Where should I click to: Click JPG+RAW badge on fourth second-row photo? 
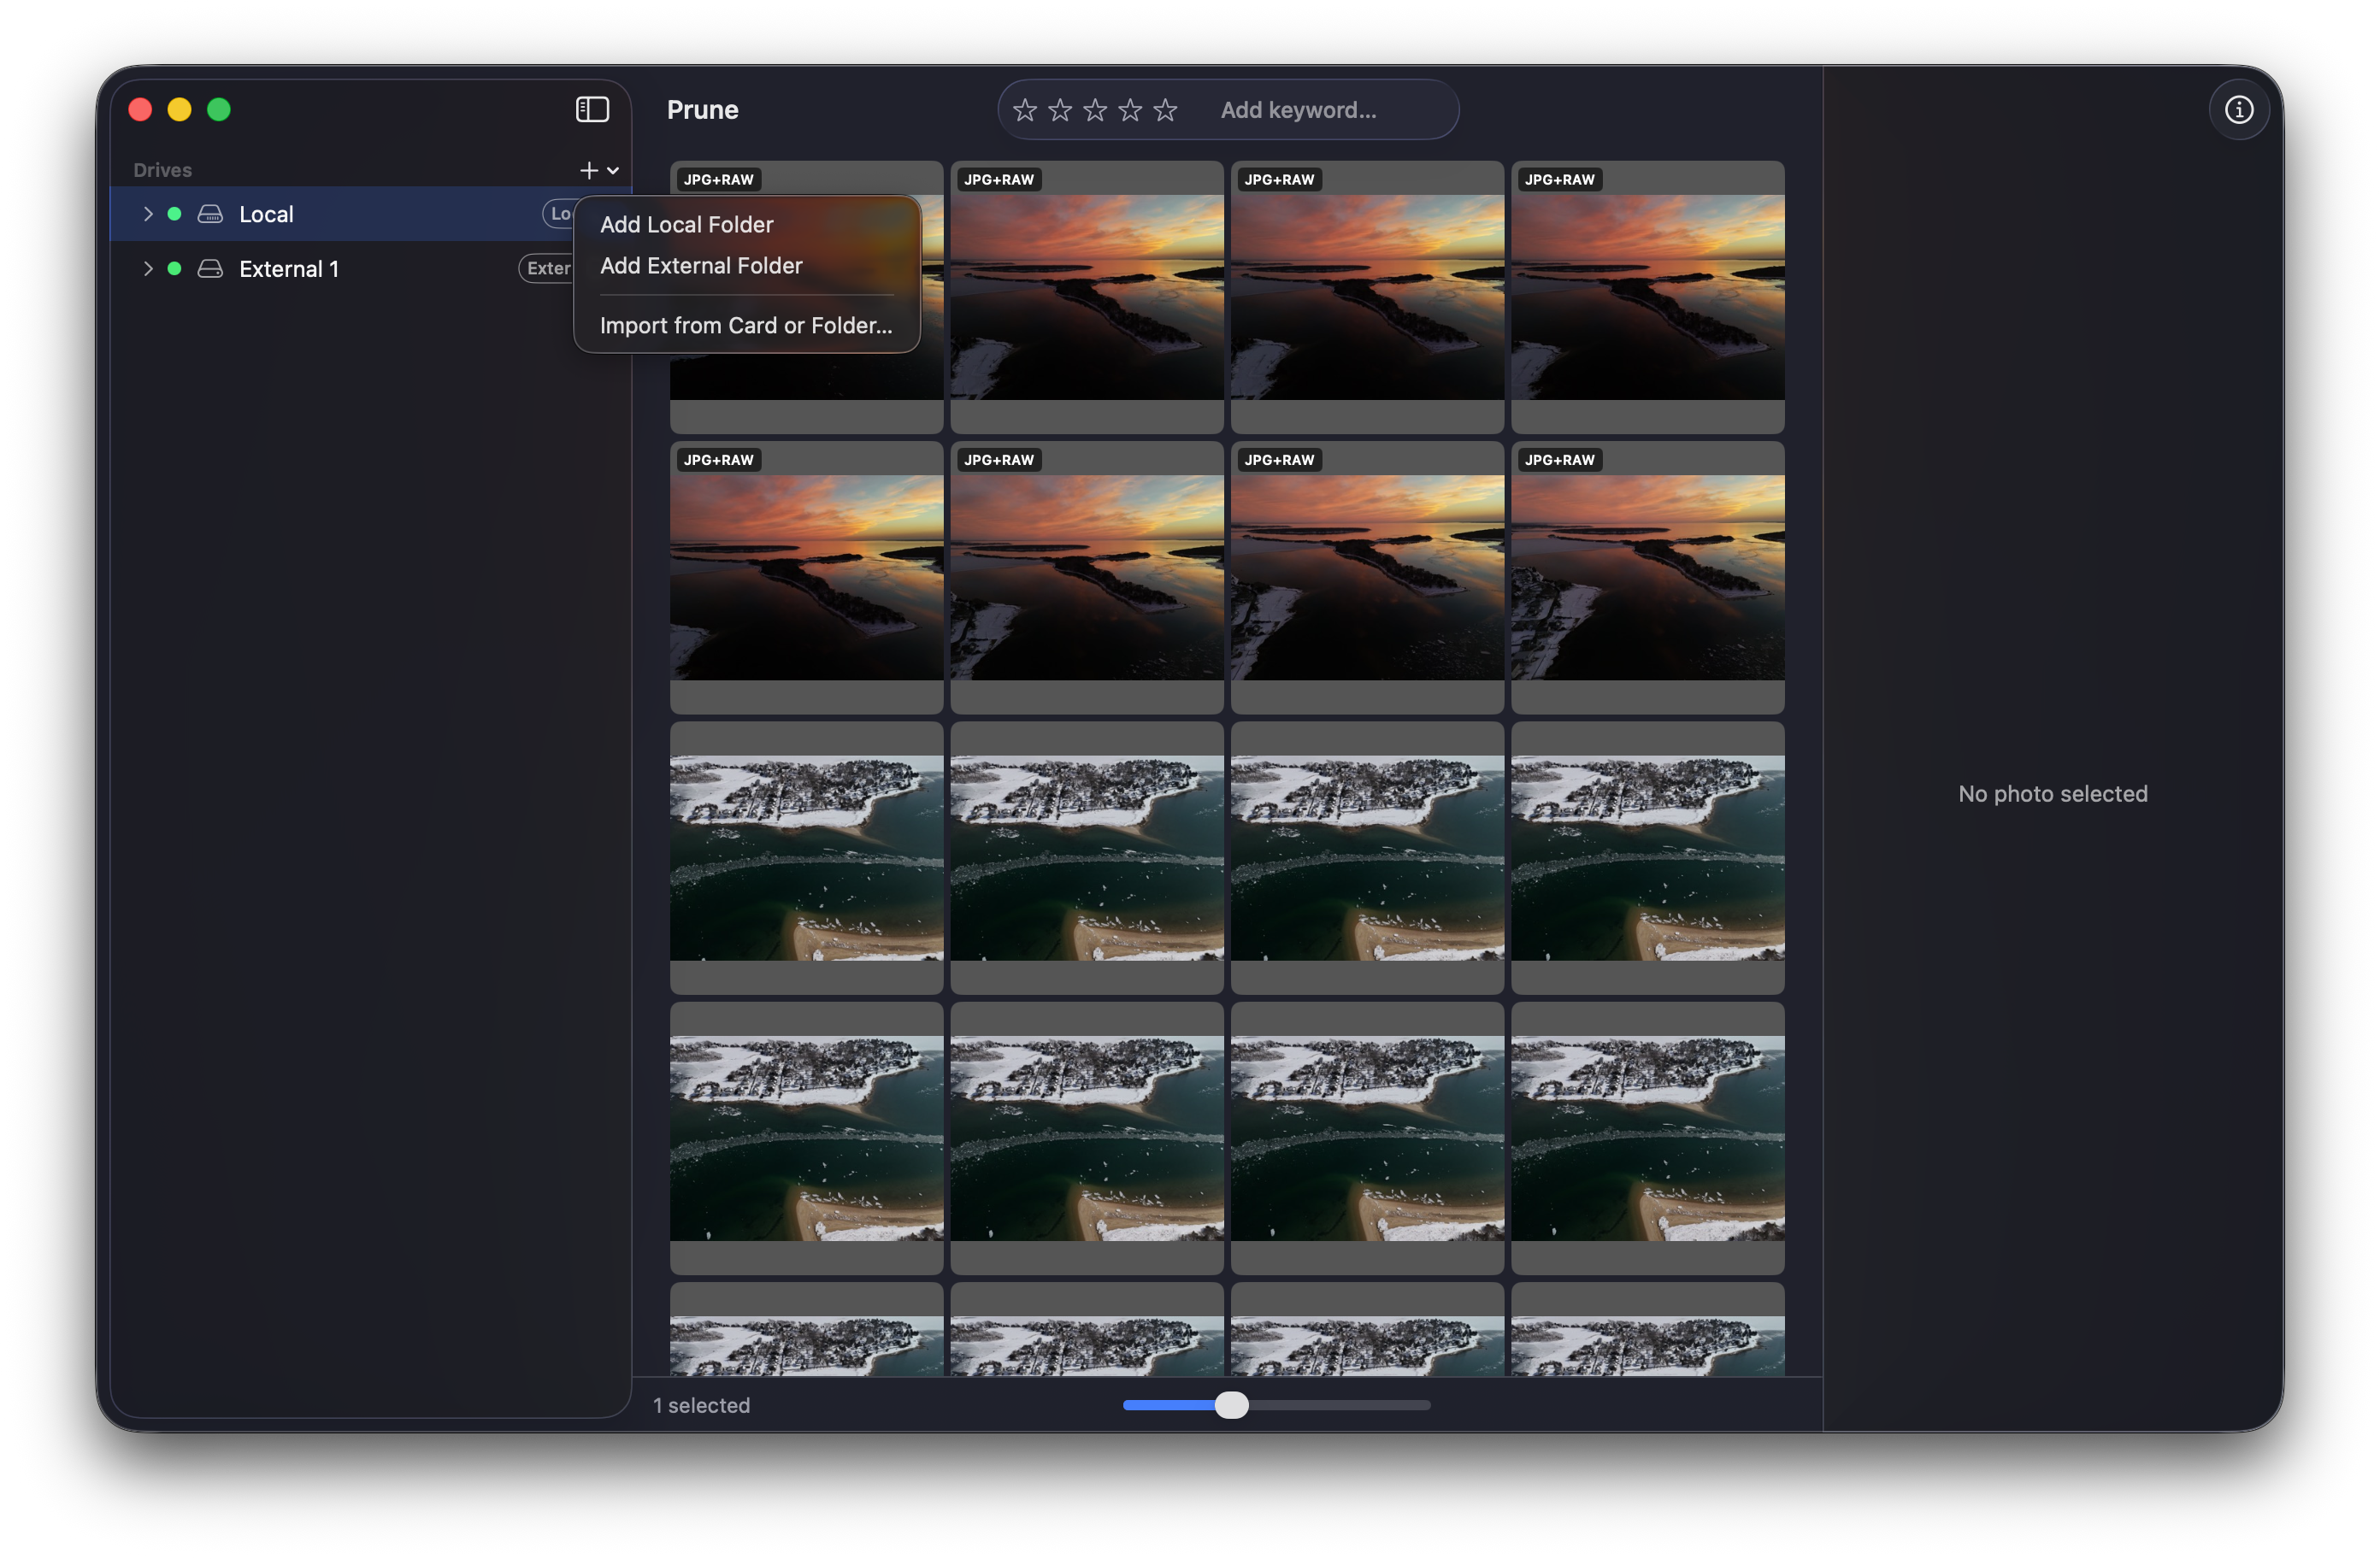coord(1560,460)
